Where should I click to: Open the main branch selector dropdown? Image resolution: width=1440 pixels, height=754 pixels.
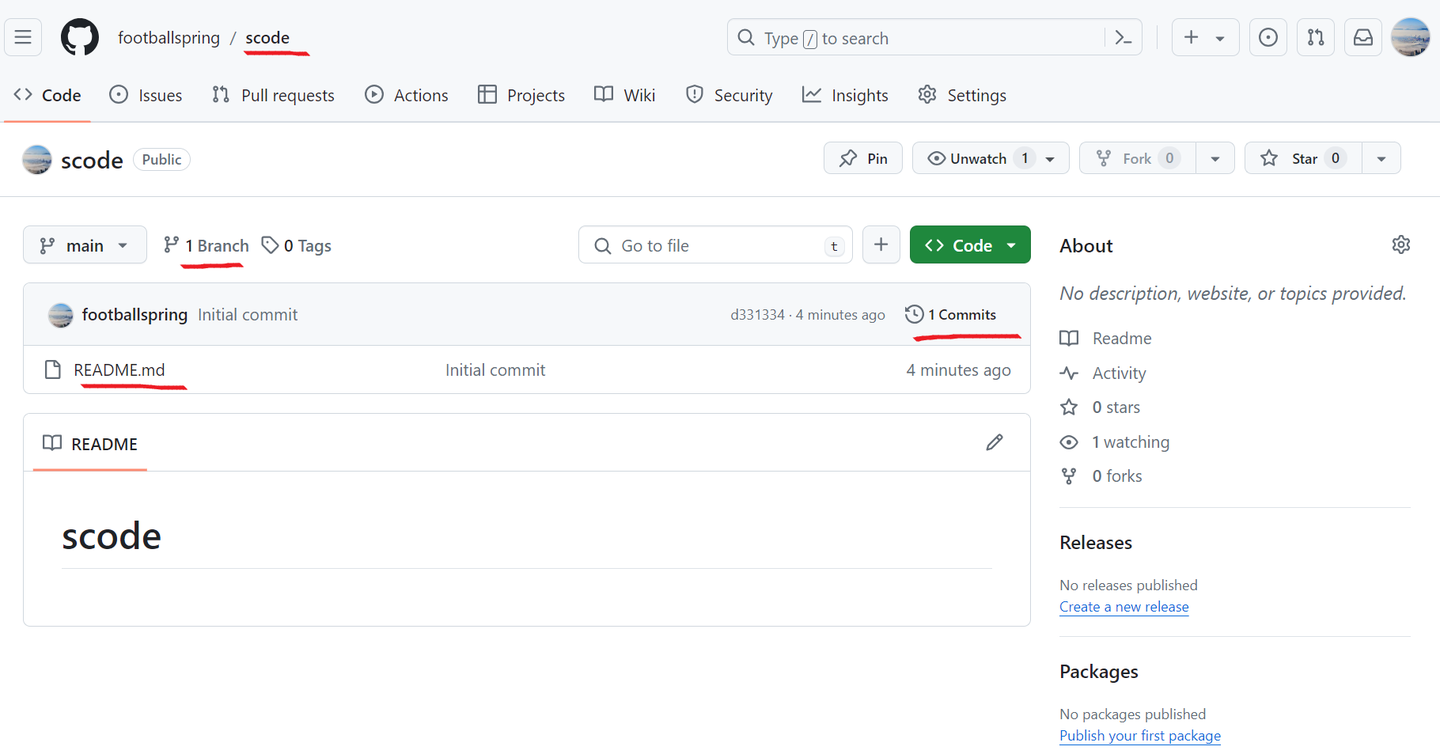pos(85,244)
